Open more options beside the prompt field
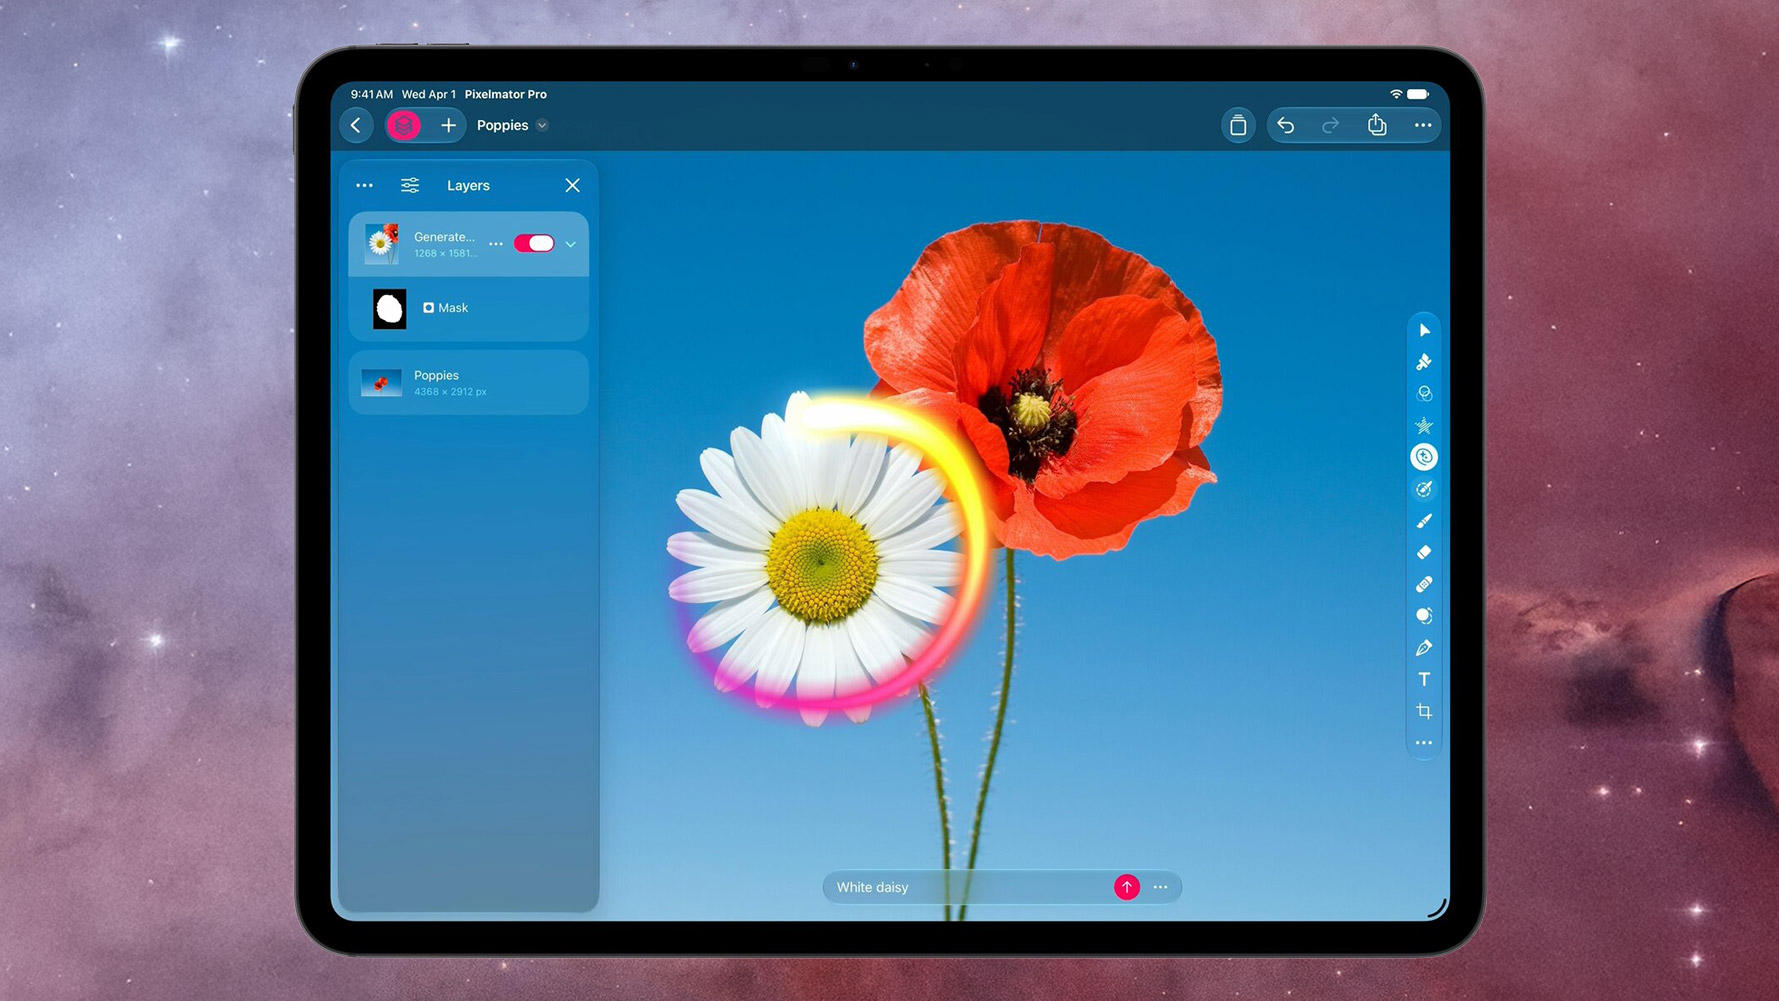The image size is (1779, 1001). pyautogui.click(x=1160, y=887)
